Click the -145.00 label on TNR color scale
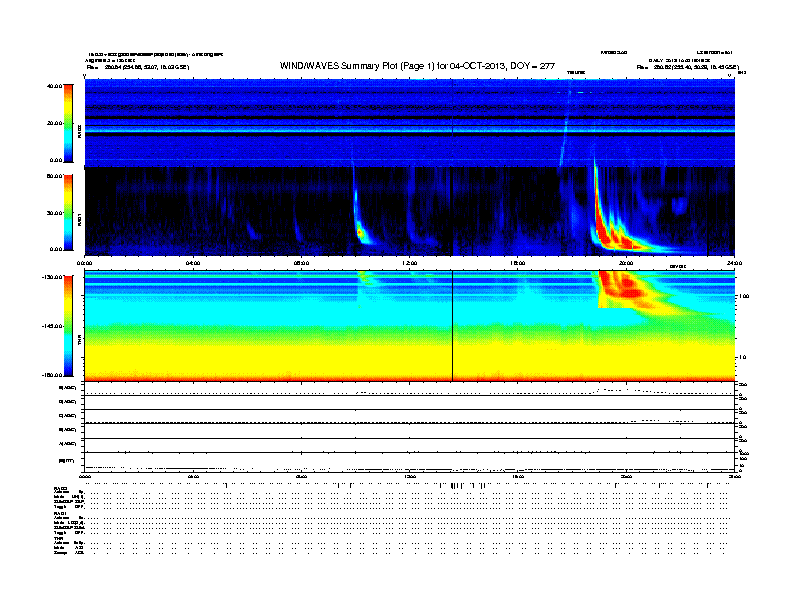This screenshot has width=792, height=612. (53, 326)
